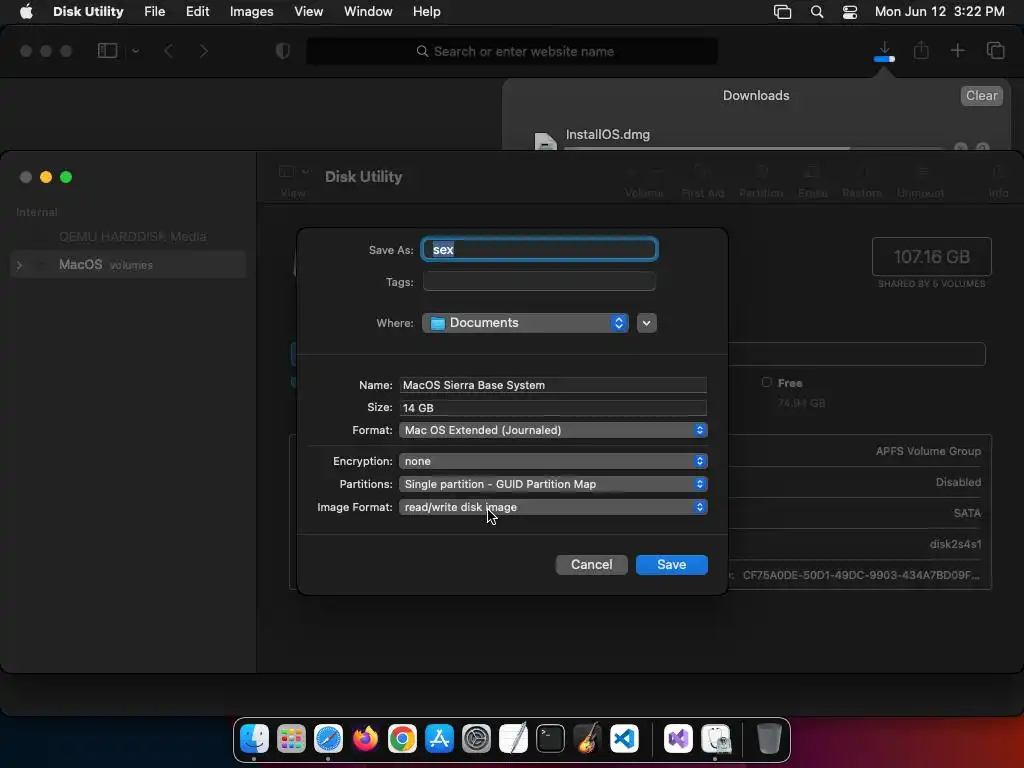Launch Google Chrome from the Dock
Image resolution: width=1024 pixels, height=768 pixels.
402,739
